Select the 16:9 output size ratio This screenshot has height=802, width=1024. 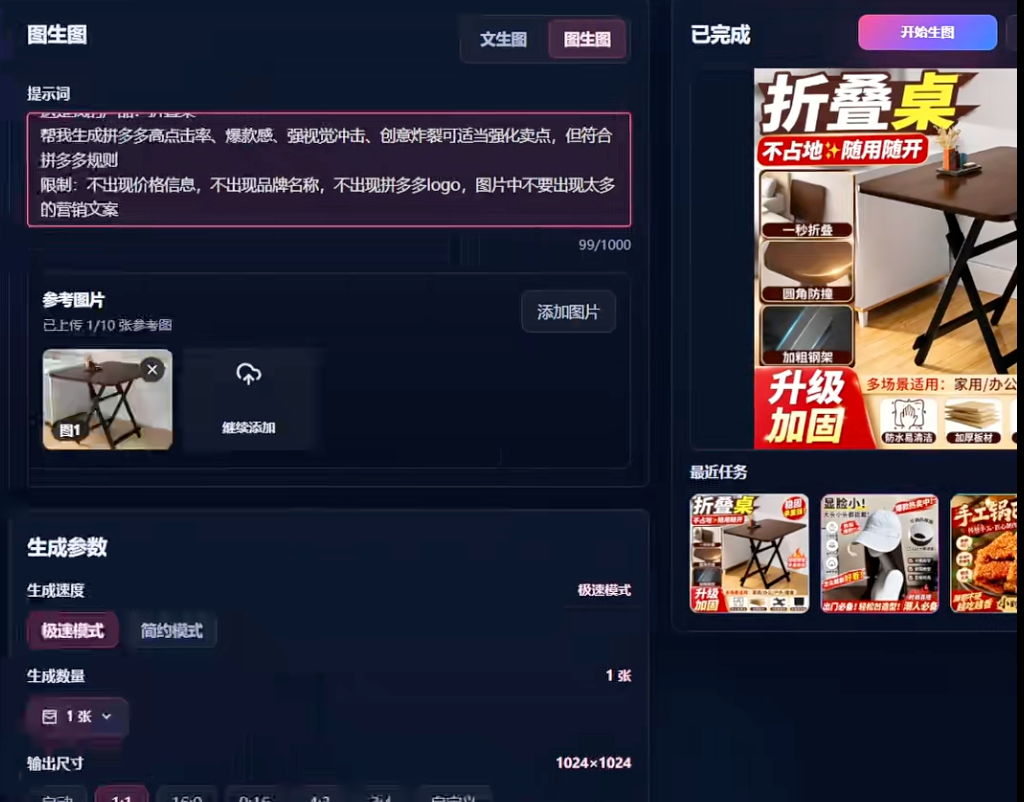click(x=187, y=795)
